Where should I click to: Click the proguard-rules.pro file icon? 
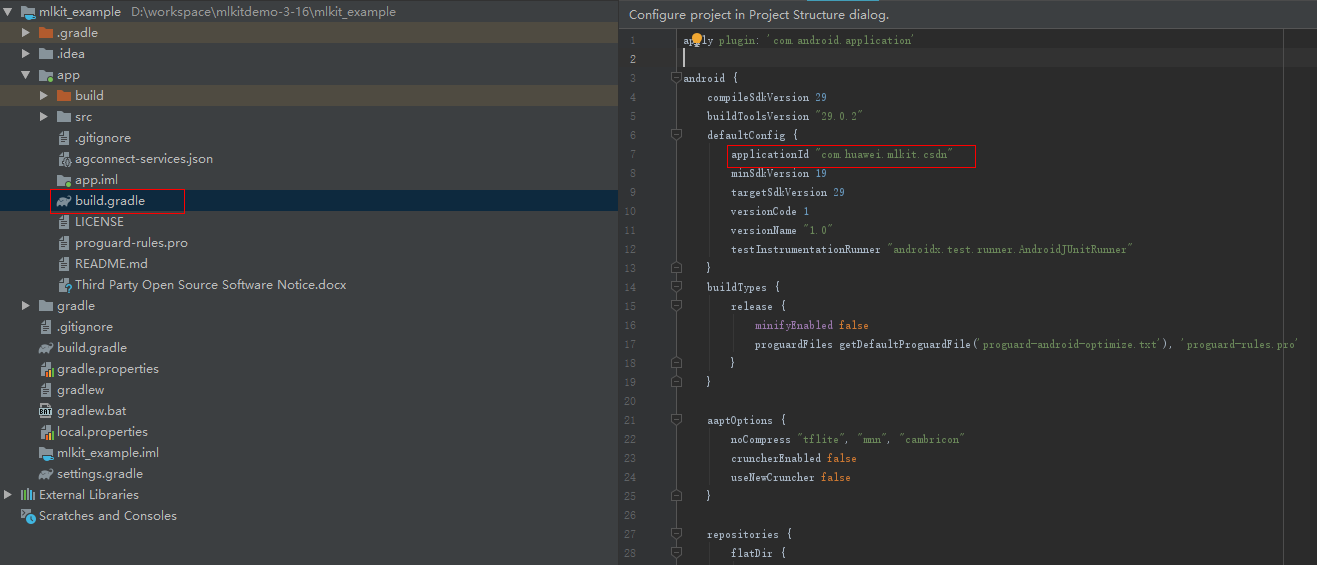tap(64, 243)
